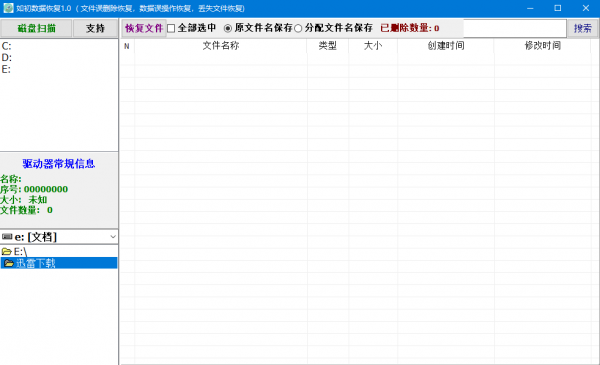This screenshot has width=600, height=365.
Task: Sort by the 类型 column header
Action: [328, 46]
